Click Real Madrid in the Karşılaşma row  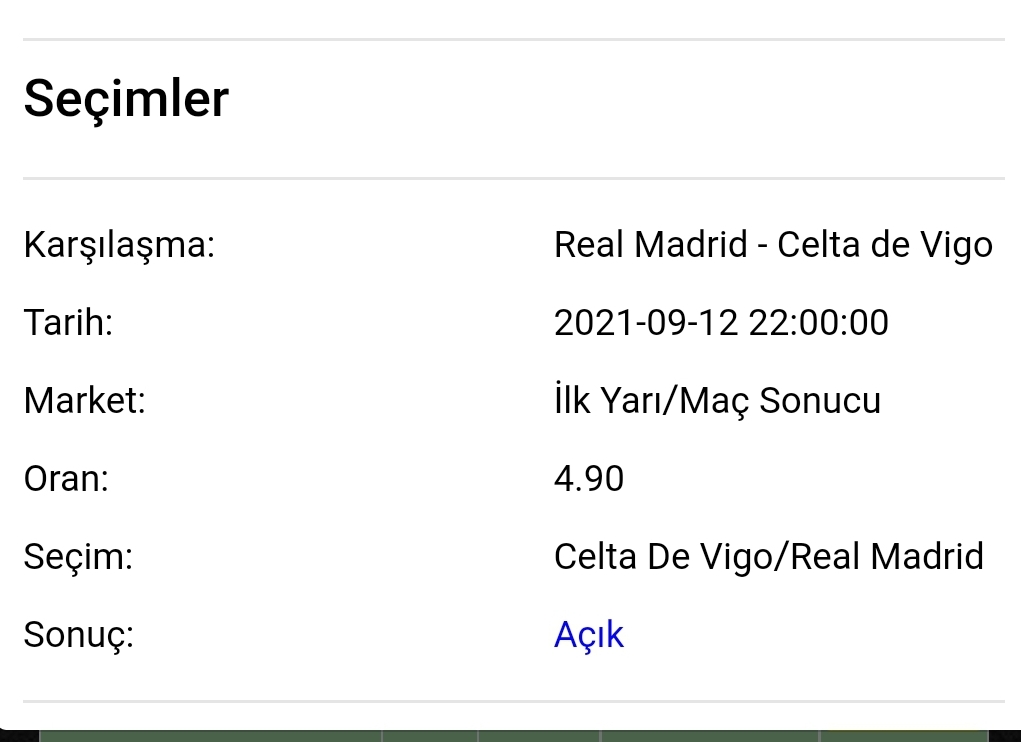coord(650,245)
